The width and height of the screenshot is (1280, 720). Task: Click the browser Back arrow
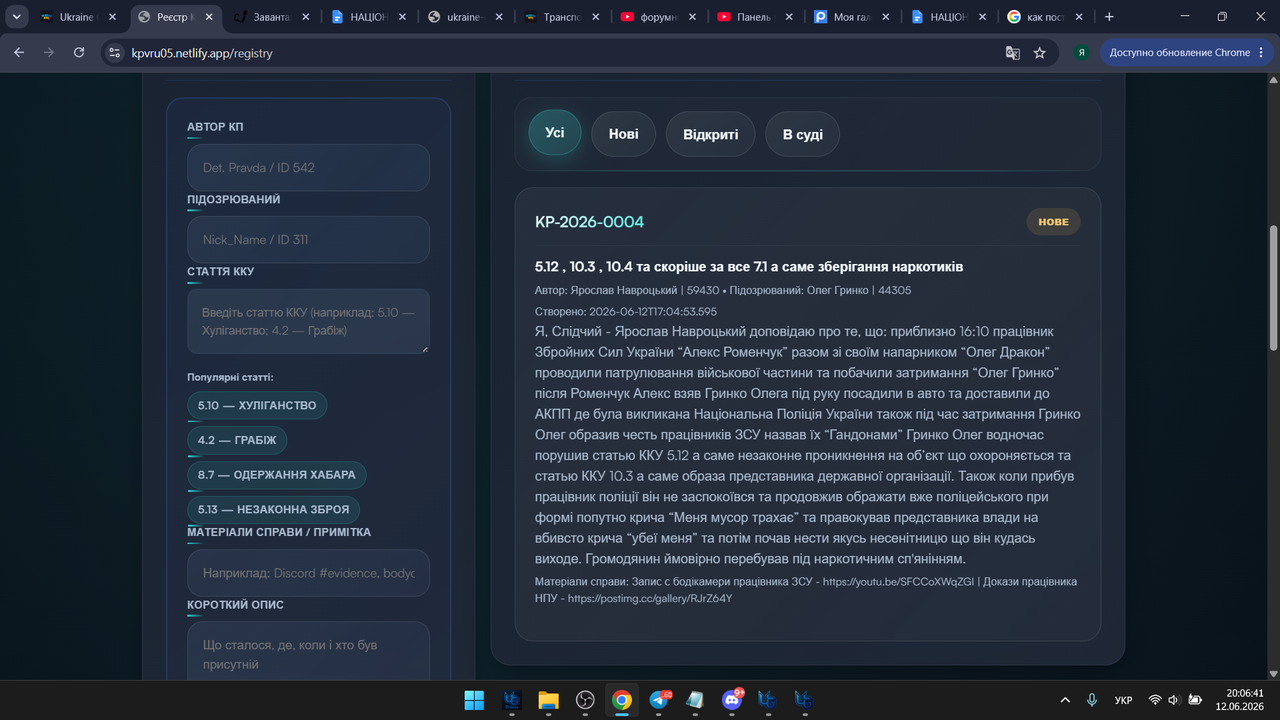[19, 53]
